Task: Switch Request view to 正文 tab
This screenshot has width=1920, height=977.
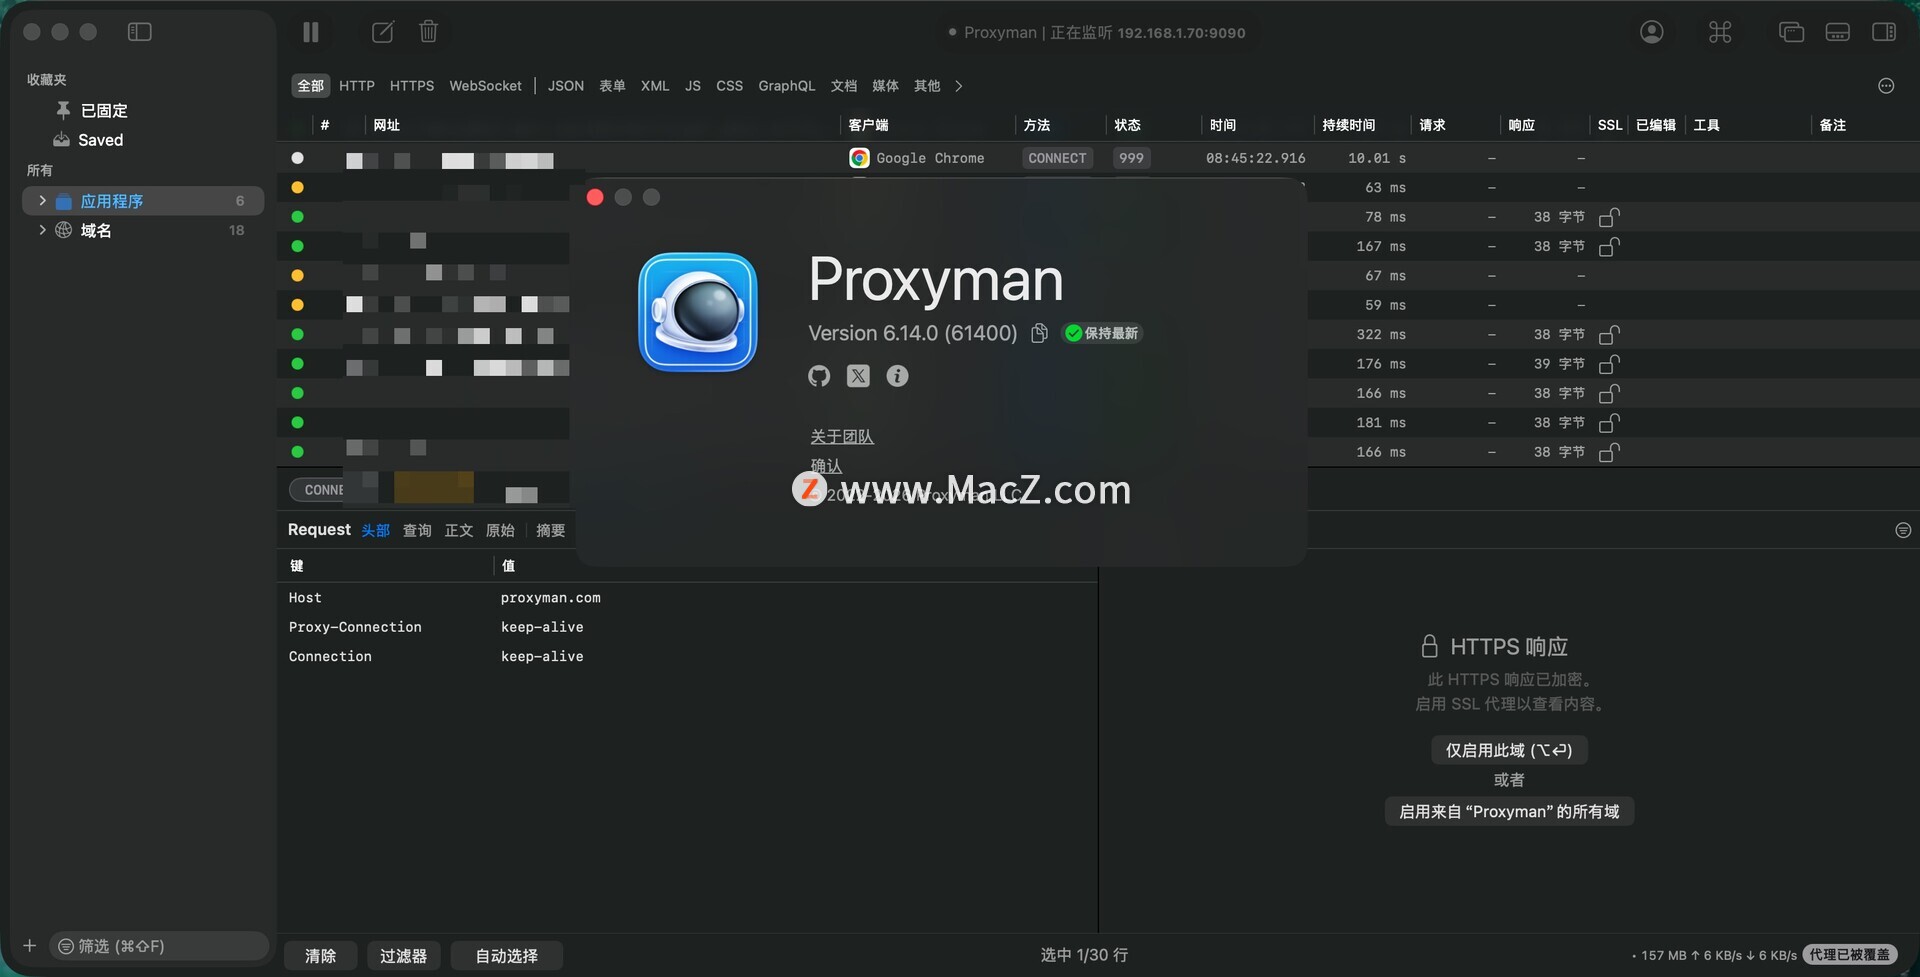Action: coord(459,531)
